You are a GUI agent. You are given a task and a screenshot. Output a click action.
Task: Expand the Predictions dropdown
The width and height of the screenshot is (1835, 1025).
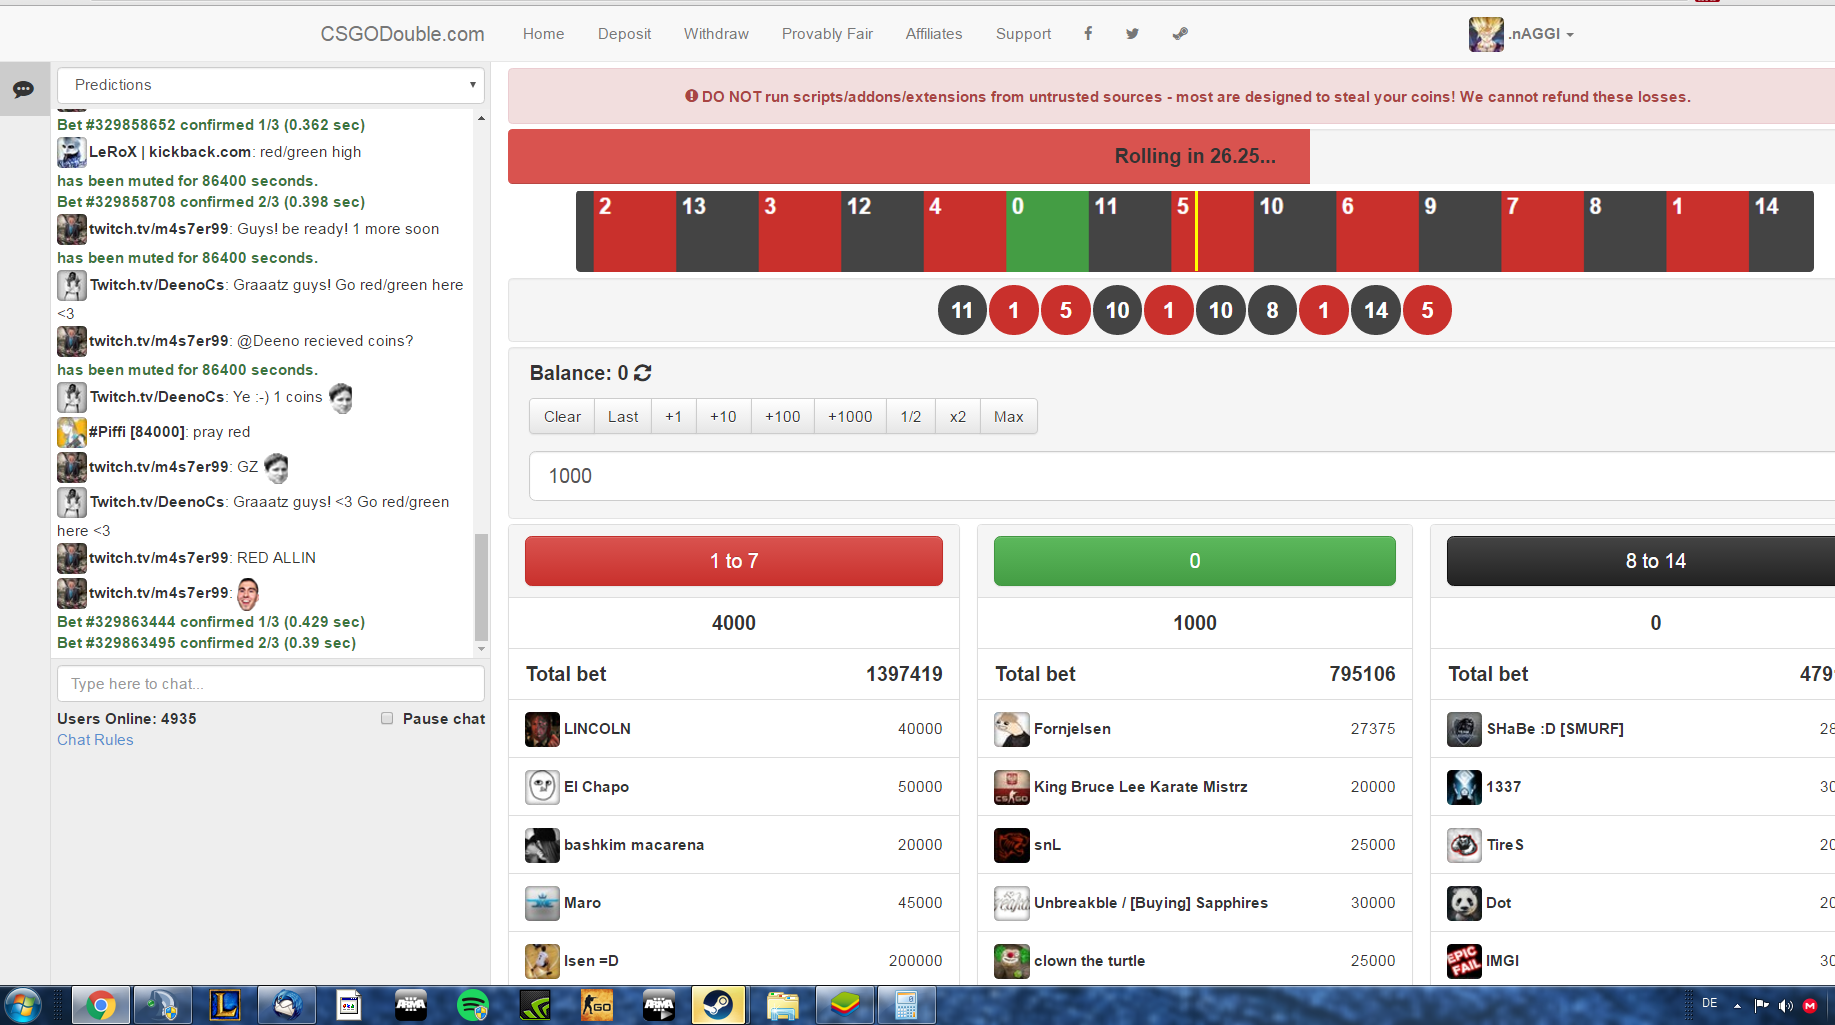(x=271, y=85)
